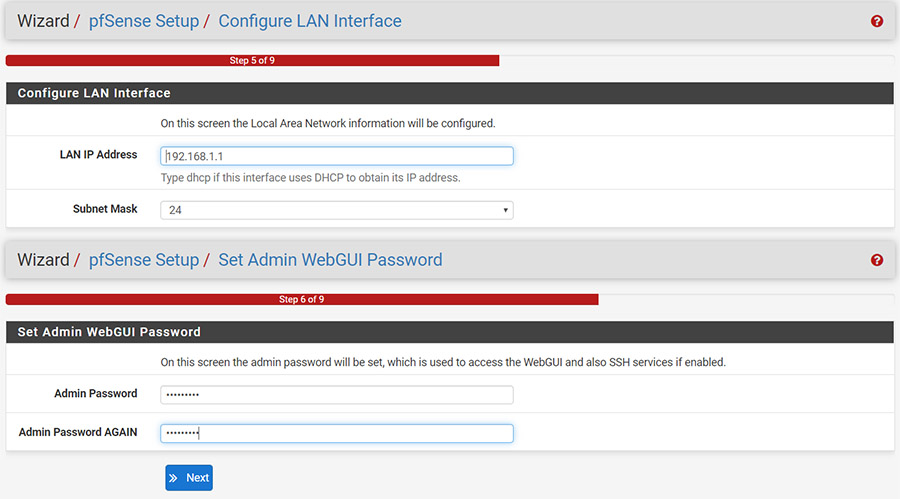Click the LAN IP Address label
The width and height of the screenshot is (900, 499).
[x=98, y=154]
